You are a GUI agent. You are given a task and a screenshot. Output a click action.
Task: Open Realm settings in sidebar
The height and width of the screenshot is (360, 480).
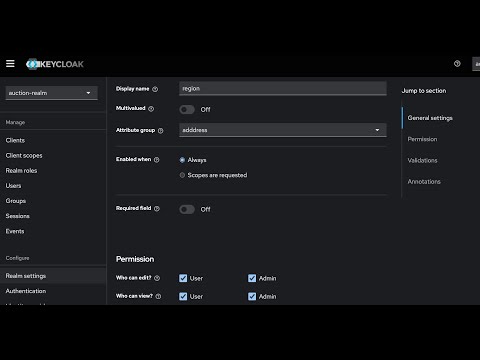click(53, 276)
